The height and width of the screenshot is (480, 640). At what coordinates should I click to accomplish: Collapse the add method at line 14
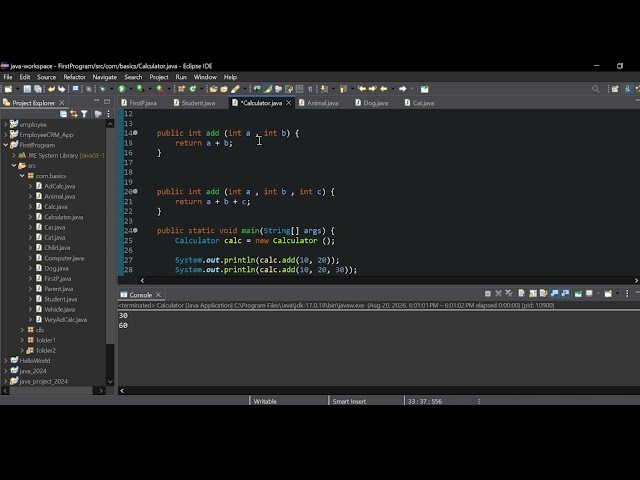(135, 133)
